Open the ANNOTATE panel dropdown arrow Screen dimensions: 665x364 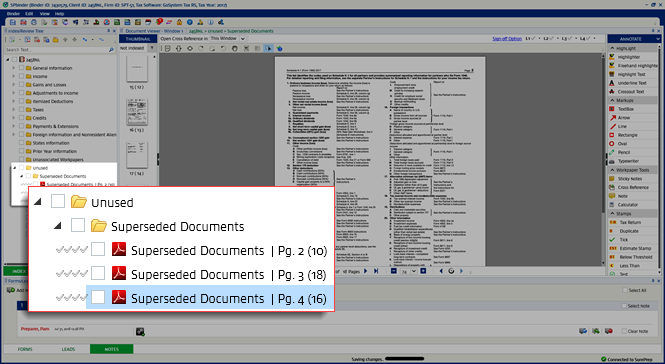[x=657, y=39]
